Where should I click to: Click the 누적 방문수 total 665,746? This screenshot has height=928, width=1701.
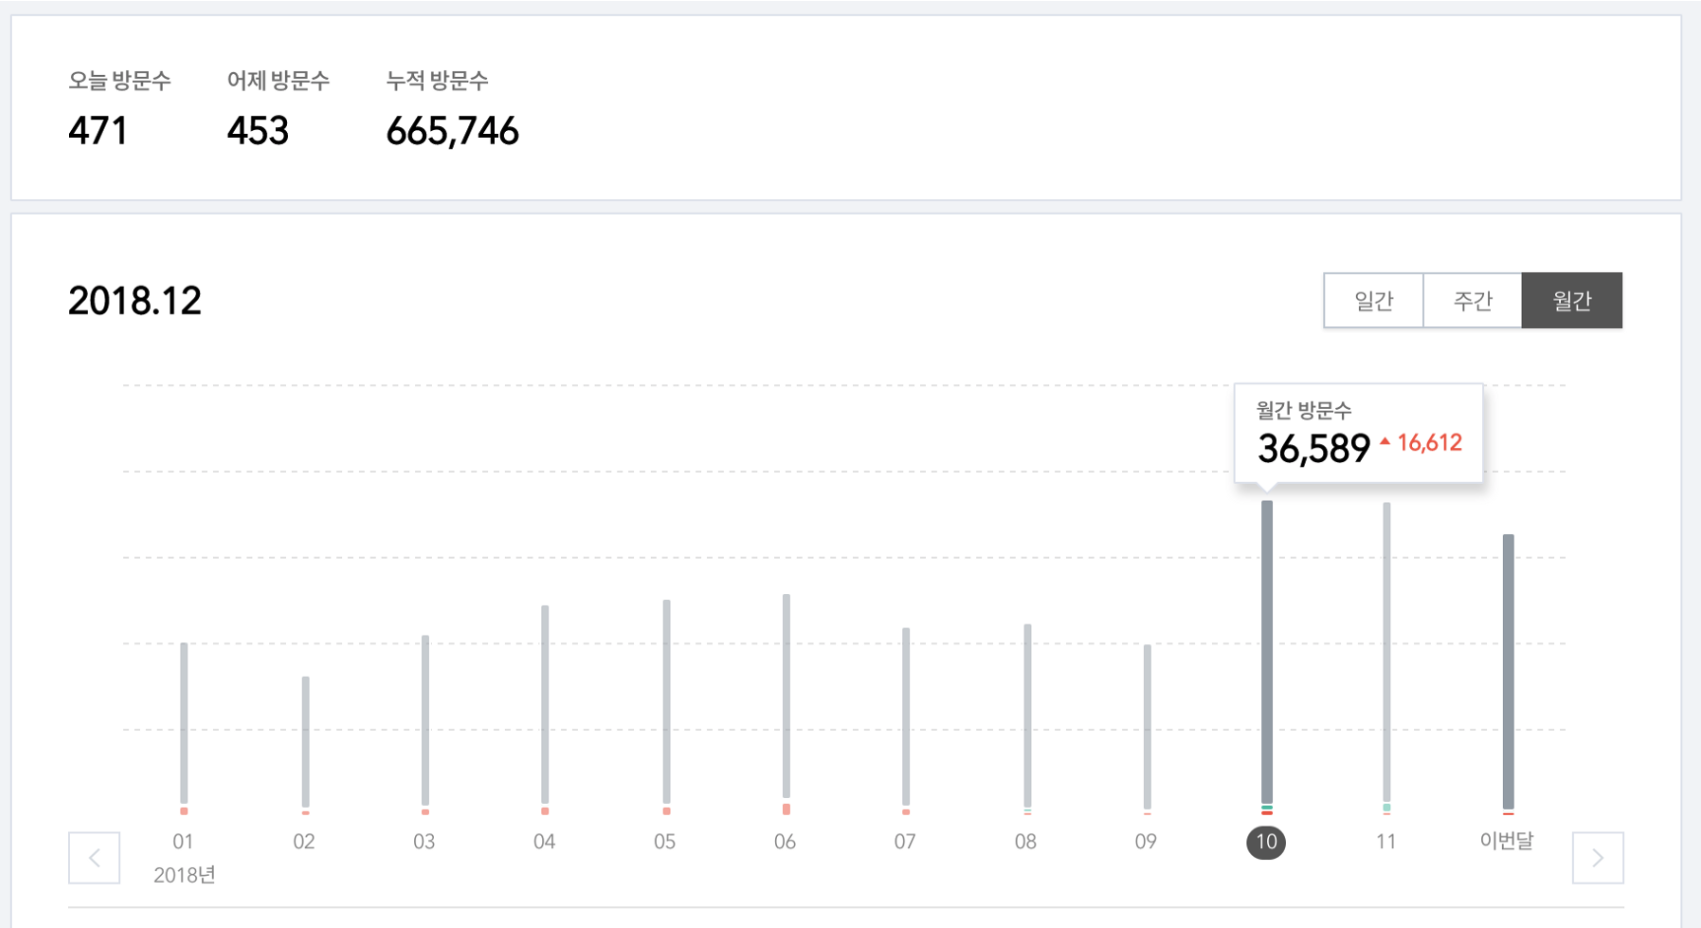(452, 131)
